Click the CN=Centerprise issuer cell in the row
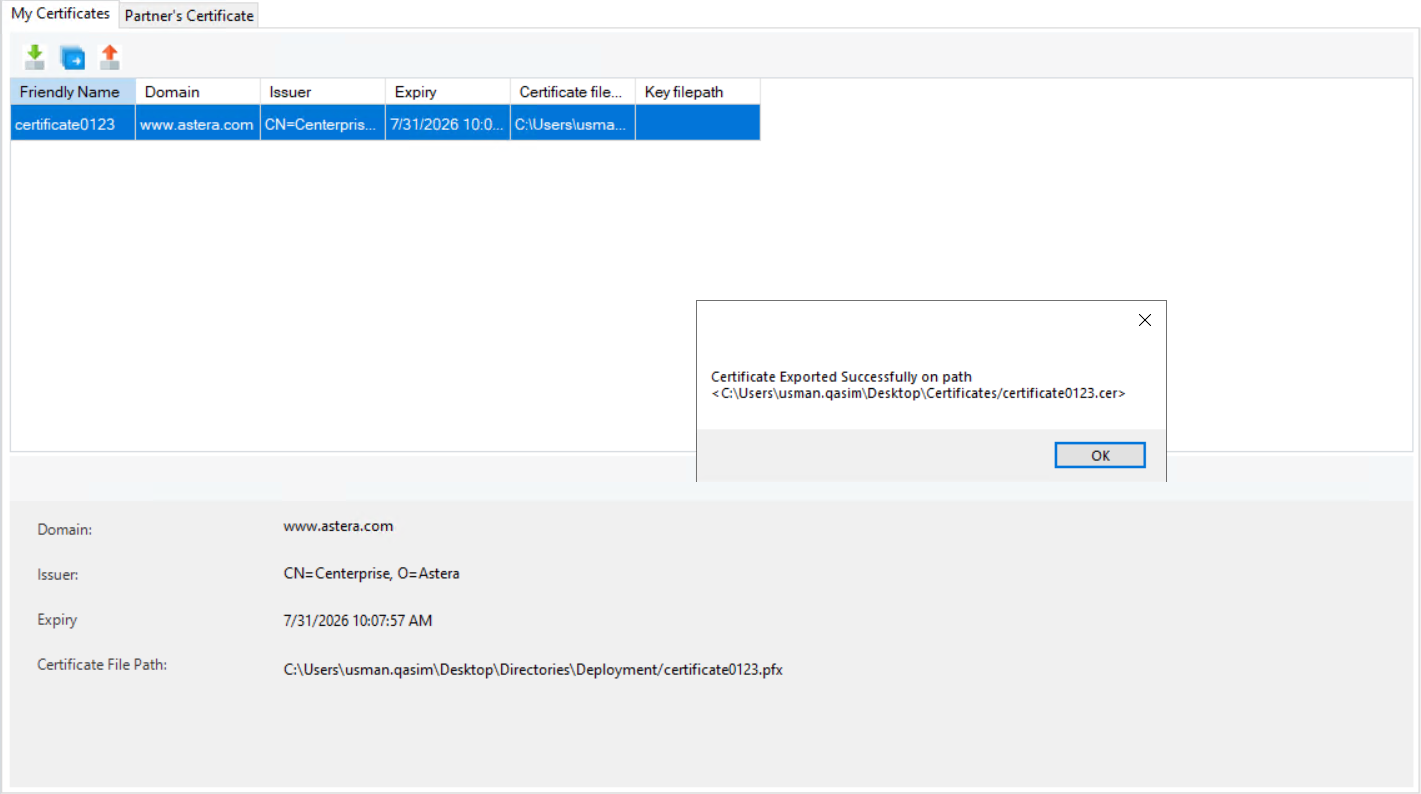The height and width of the screenshot is (794, 1421). (322, 125)
